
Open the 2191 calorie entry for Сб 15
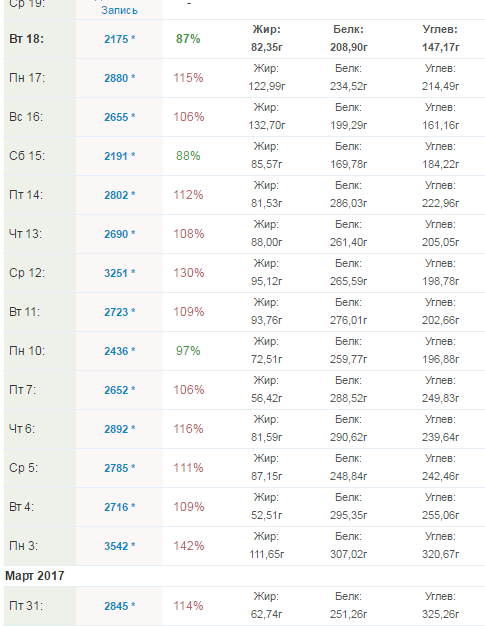(116, 156)
